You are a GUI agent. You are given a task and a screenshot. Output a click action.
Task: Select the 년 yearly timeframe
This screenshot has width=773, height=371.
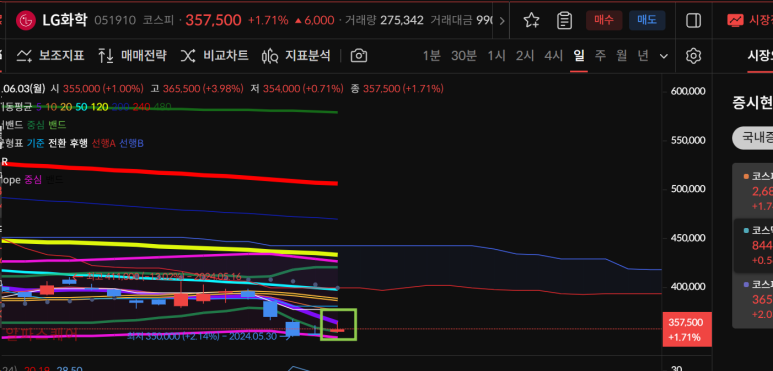click(x=643, y=56)
